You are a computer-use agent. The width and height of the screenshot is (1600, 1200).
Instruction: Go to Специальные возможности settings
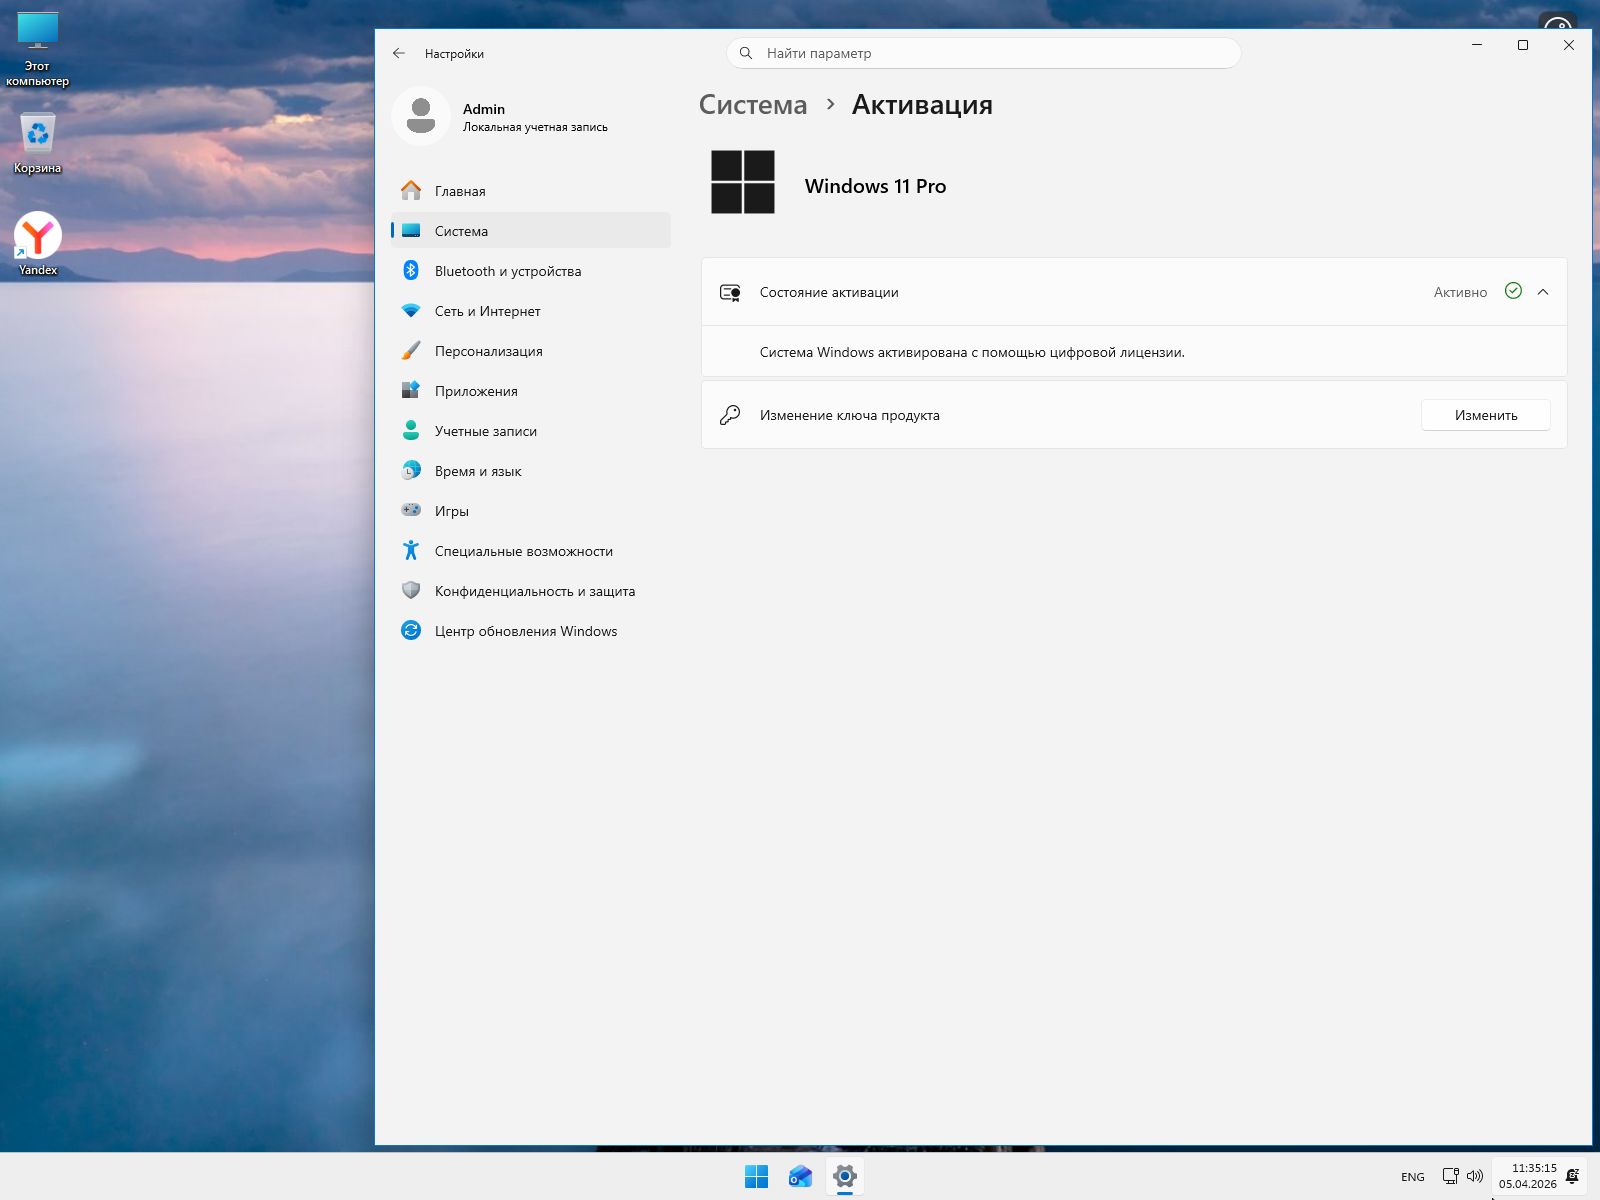(x=523, y=551)
